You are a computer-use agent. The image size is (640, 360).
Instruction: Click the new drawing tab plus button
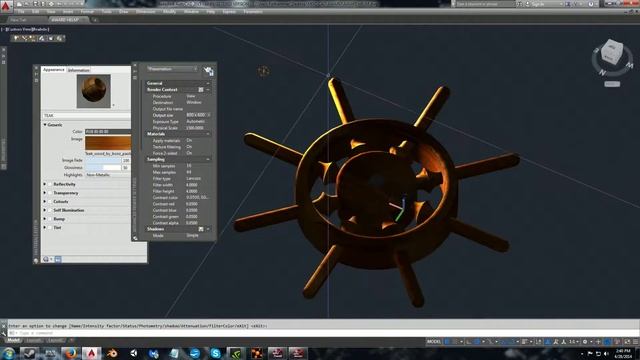[95, 20]
